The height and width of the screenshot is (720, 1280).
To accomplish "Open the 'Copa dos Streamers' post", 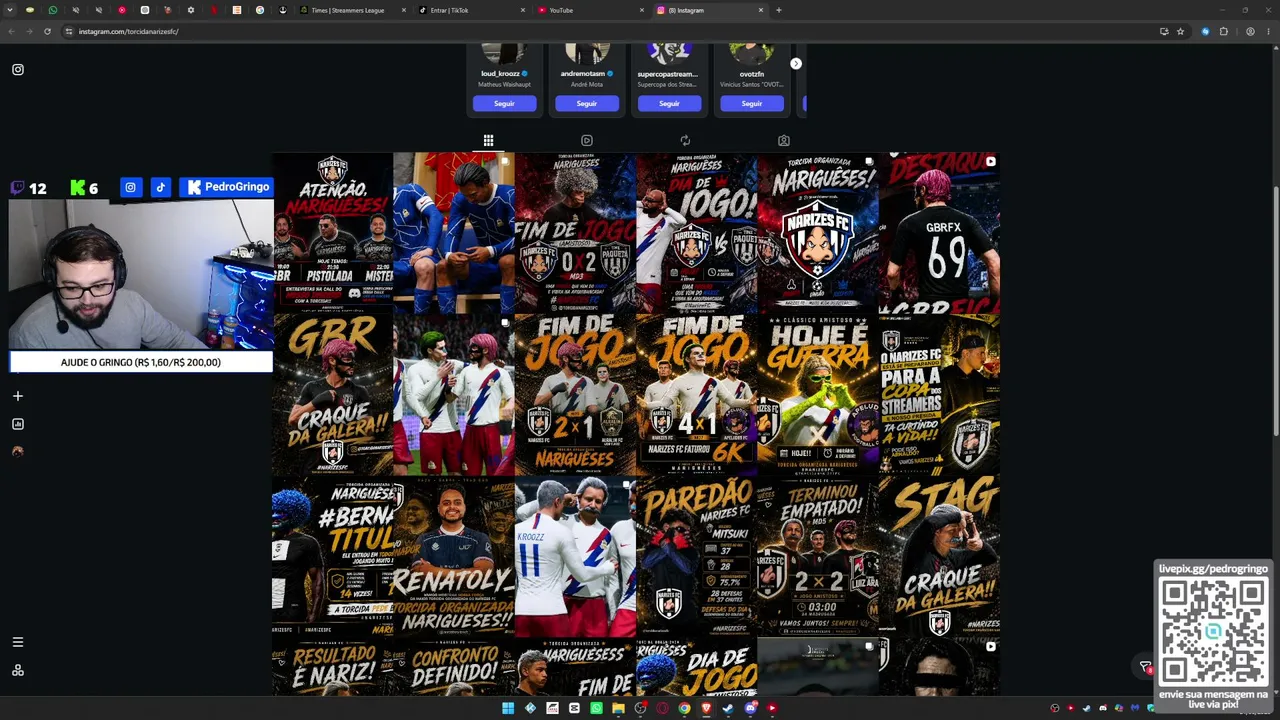I will click(939, 395).
